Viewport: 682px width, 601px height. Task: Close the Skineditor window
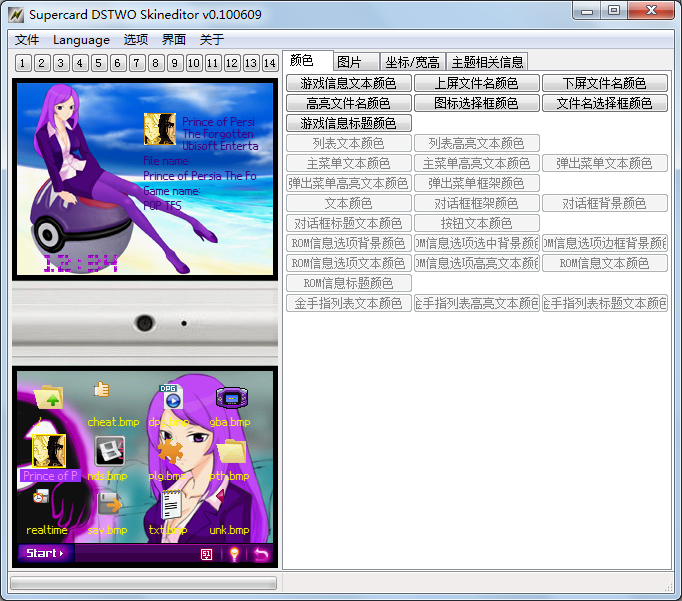(651, 10)
